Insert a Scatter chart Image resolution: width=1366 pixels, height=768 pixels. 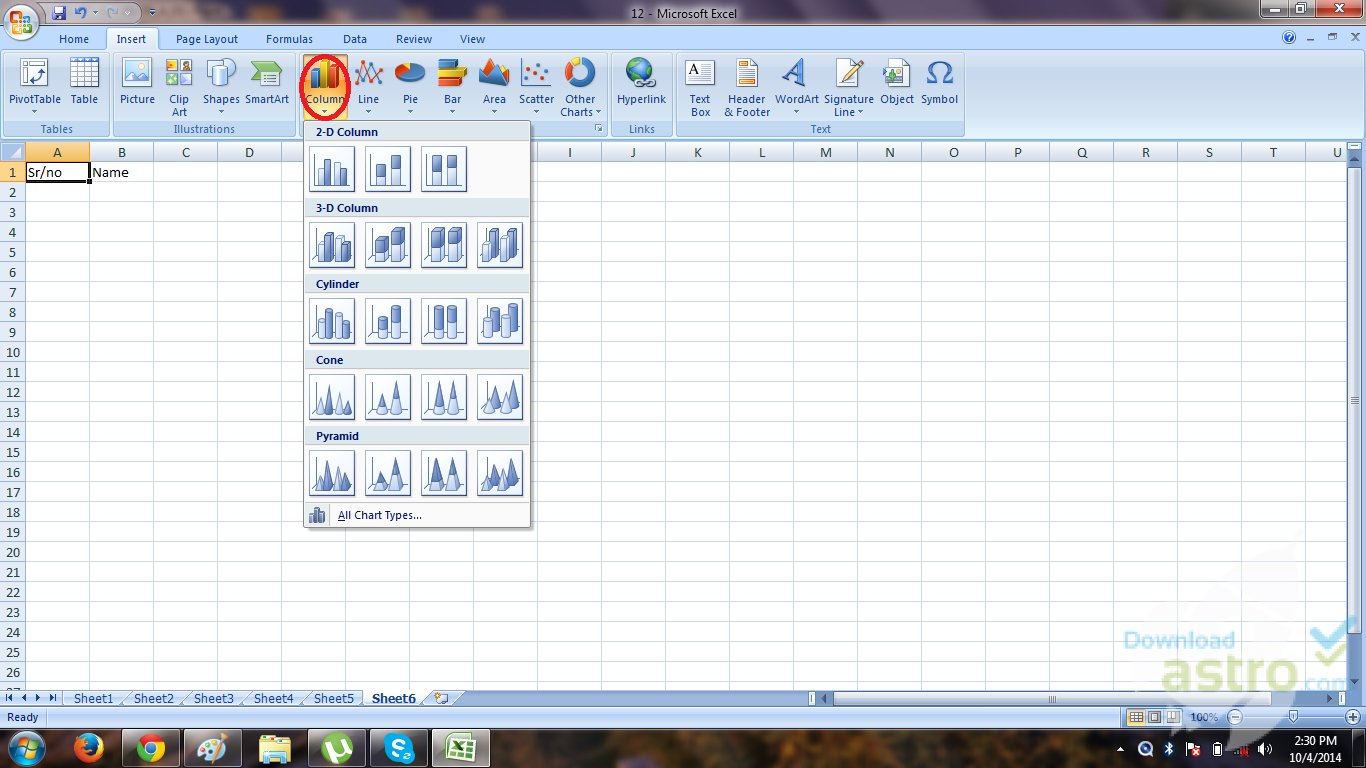[536, 85]
